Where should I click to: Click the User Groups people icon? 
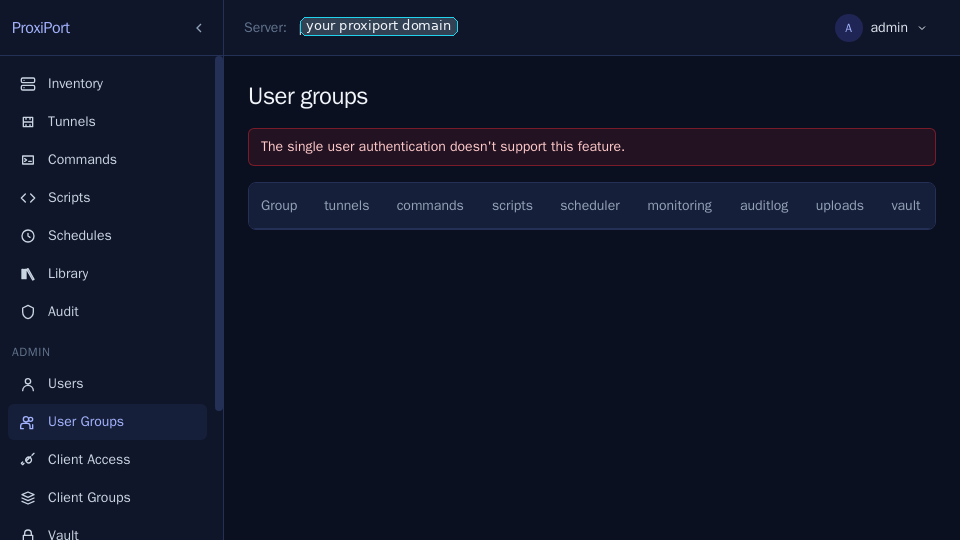coord(28,422)
